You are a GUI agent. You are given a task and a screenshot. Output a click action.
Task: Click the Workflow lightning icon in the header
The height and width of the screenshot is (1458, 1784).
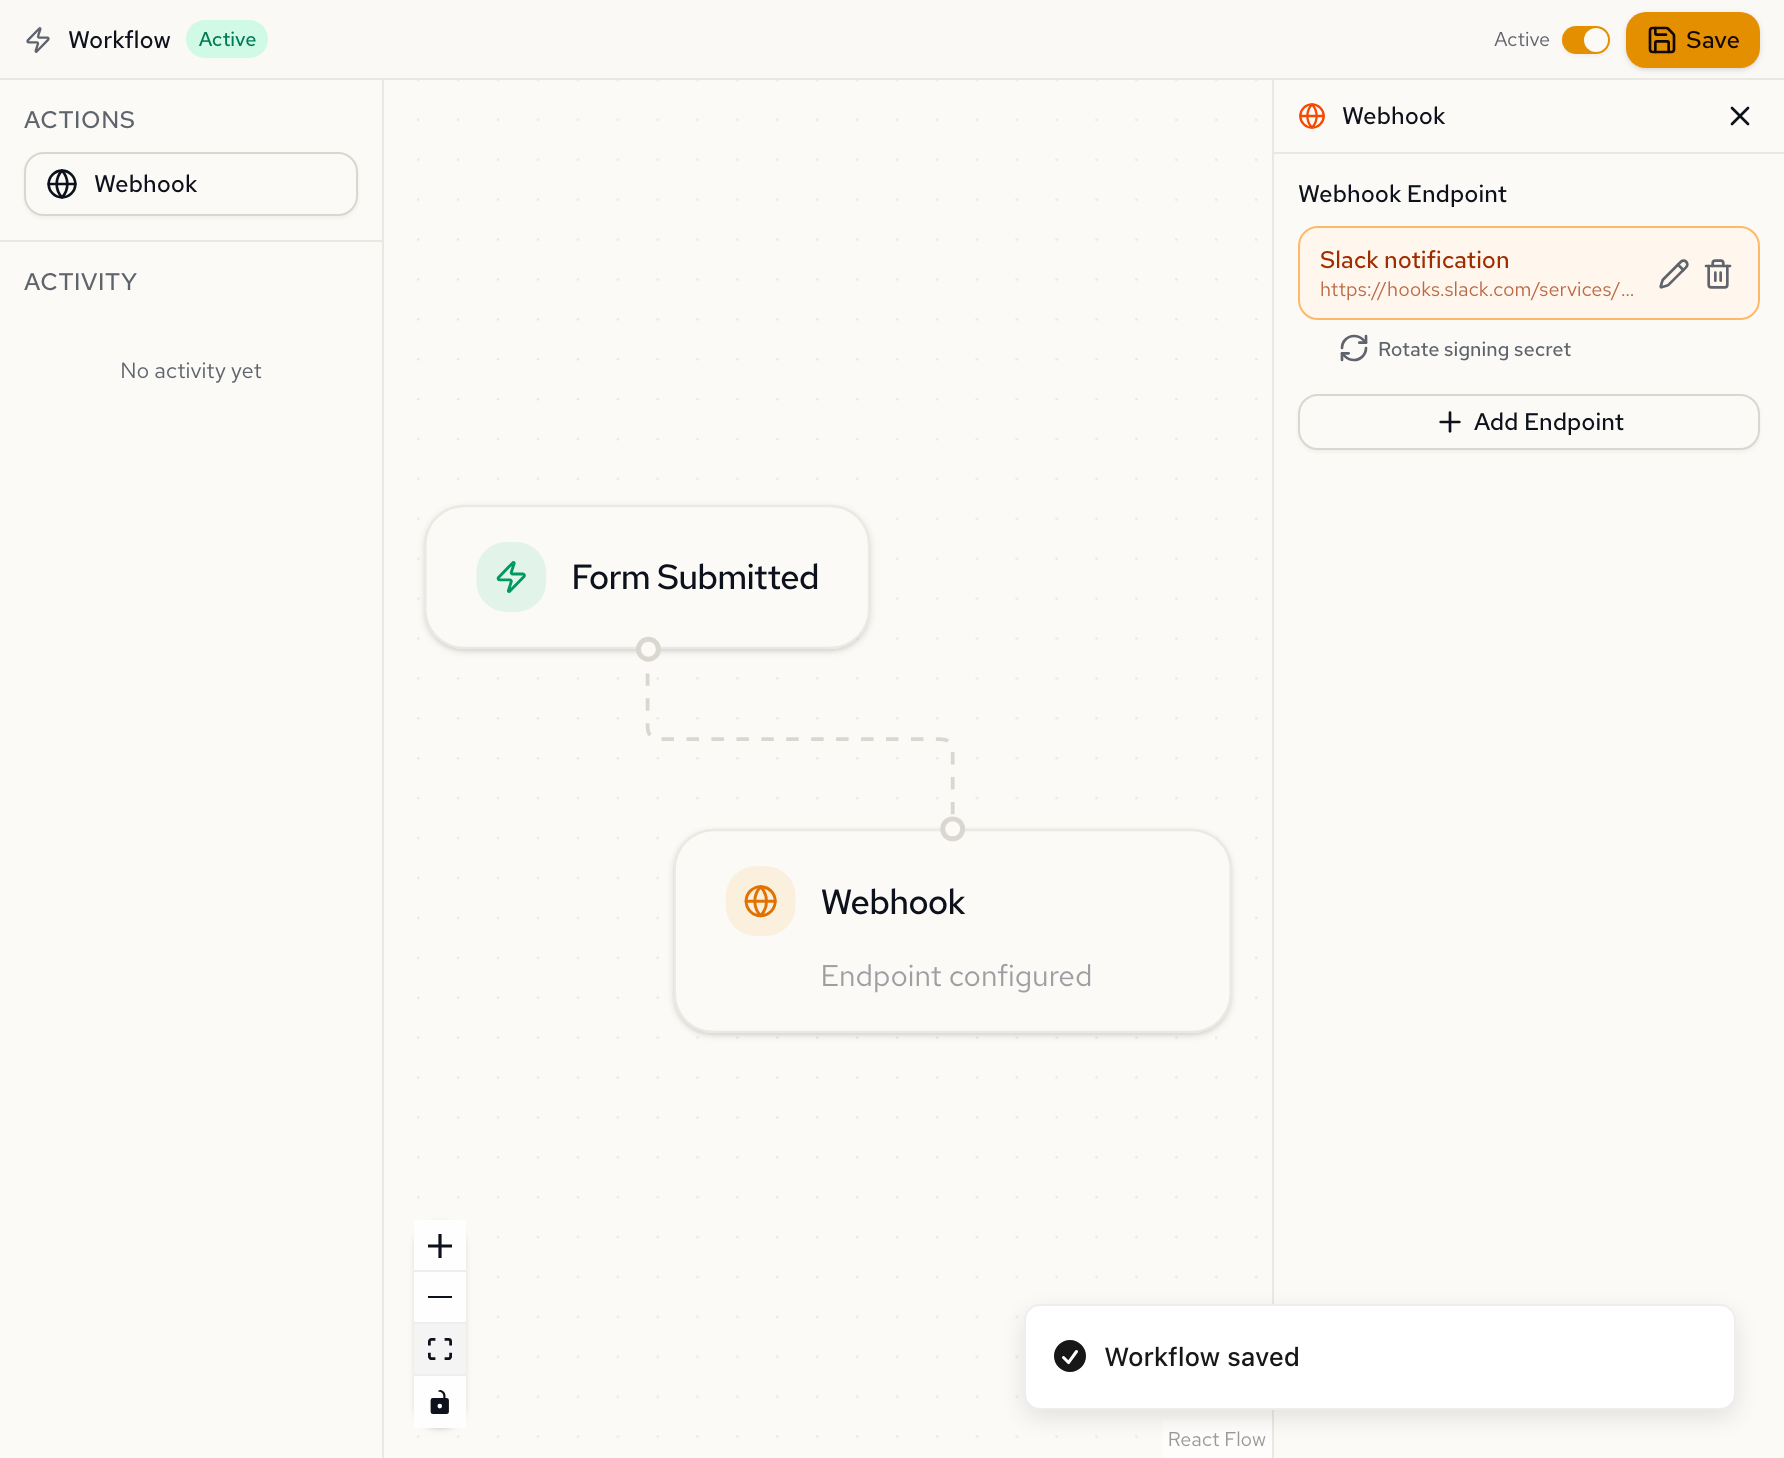tap(37, 40)
